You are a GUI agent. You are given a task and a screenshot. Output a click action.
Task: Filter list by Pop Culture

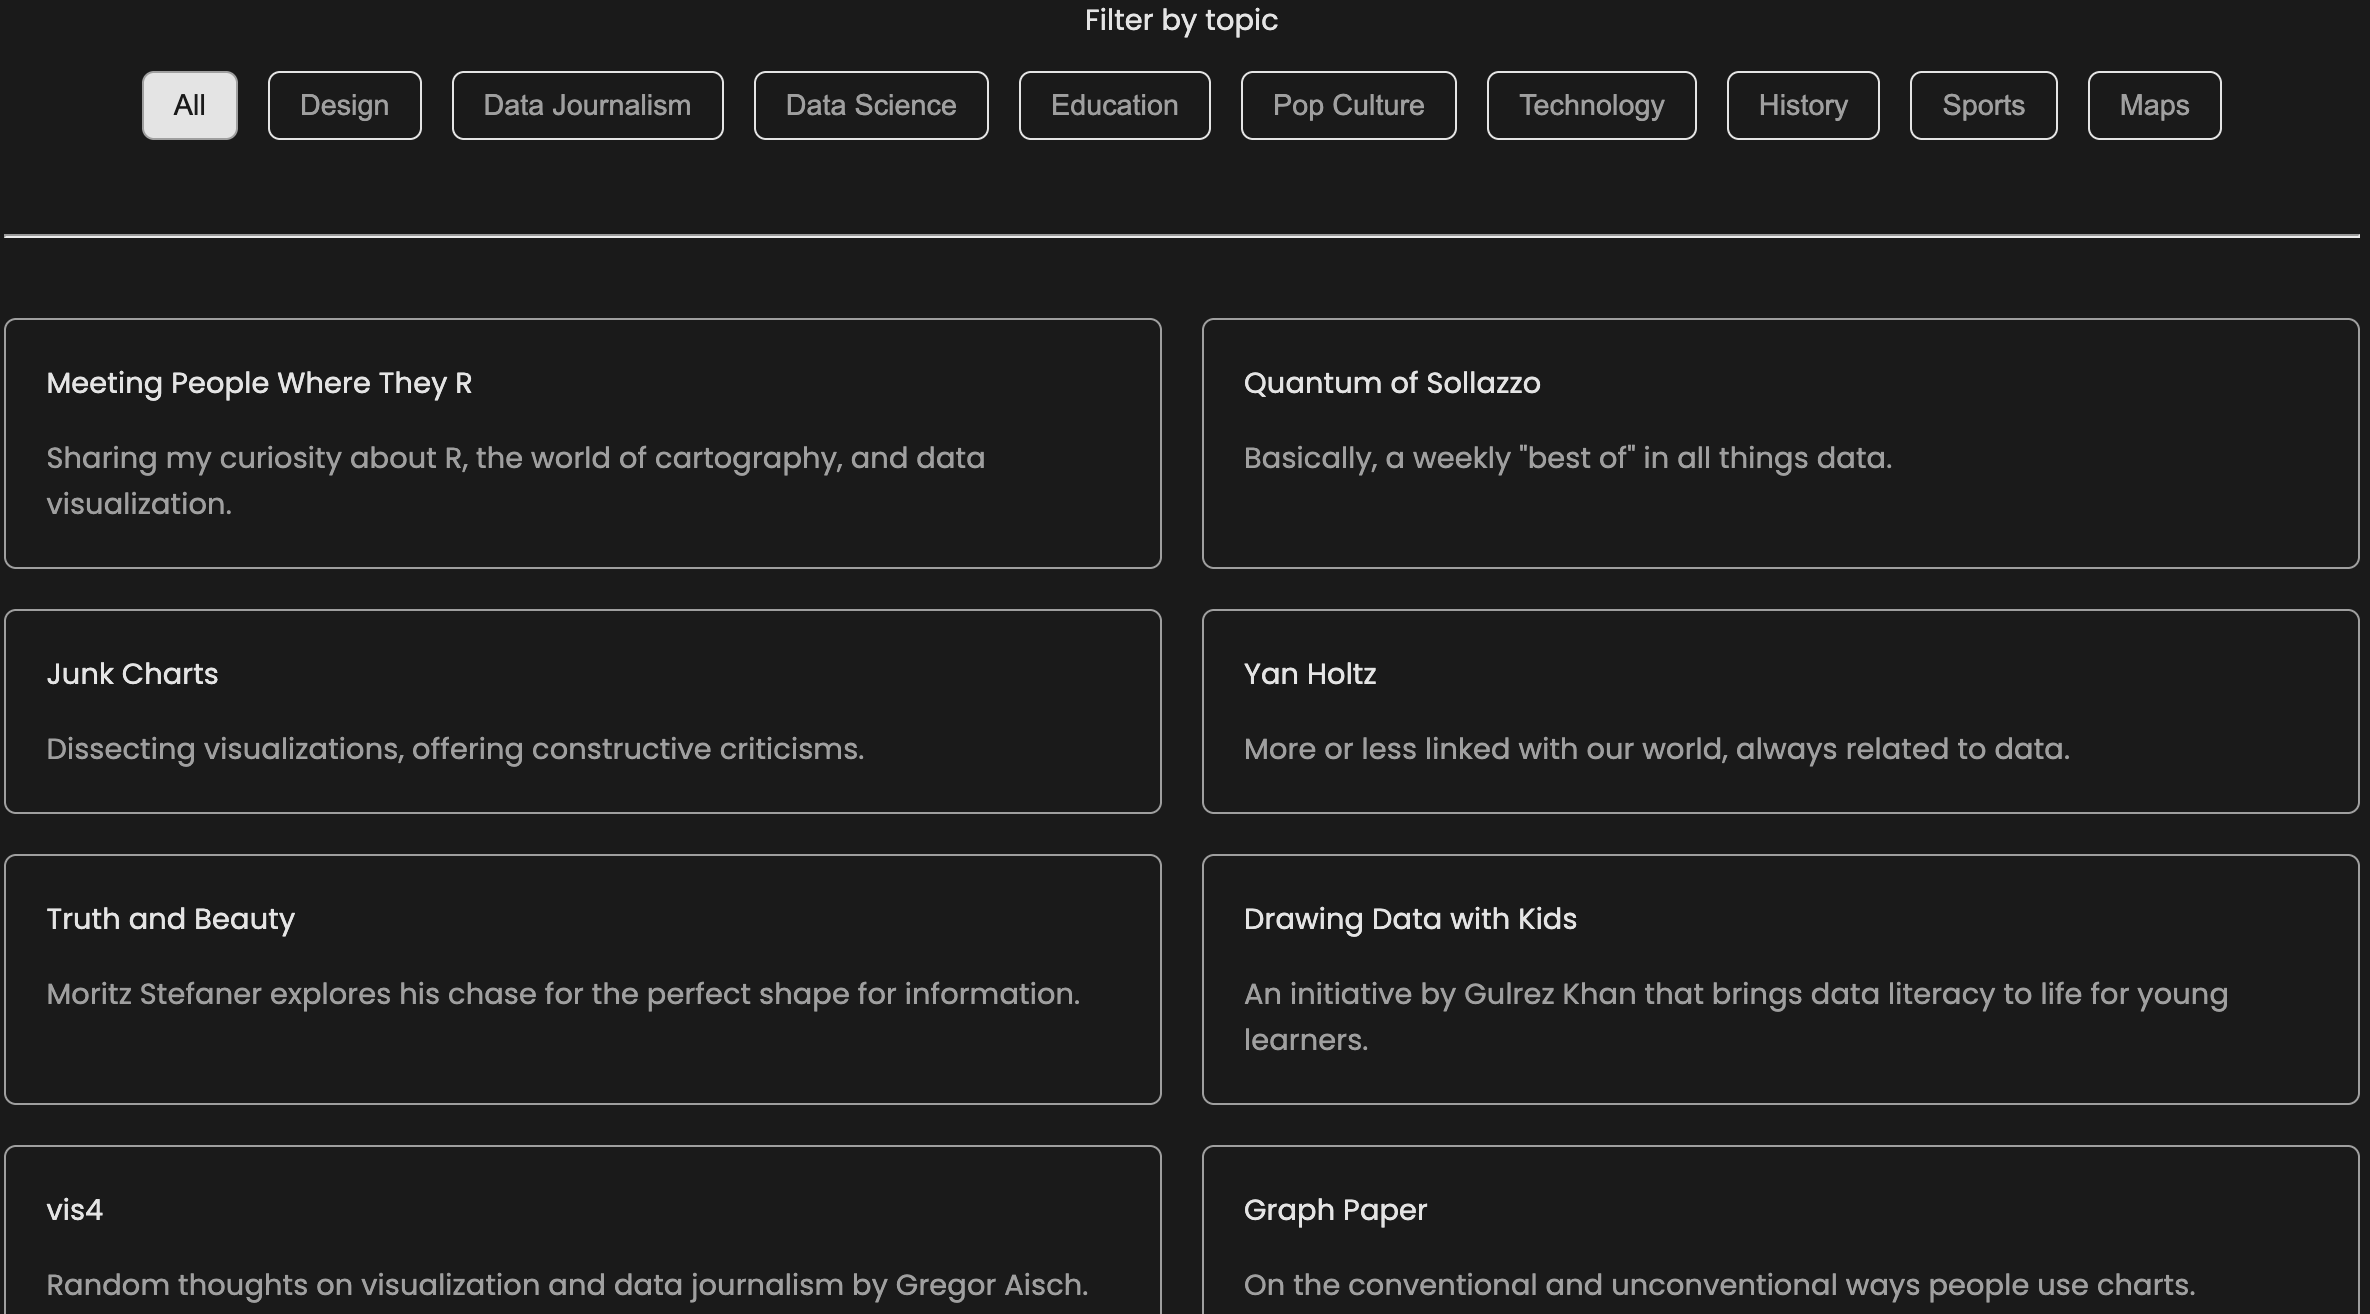(x=1349, y=105)
